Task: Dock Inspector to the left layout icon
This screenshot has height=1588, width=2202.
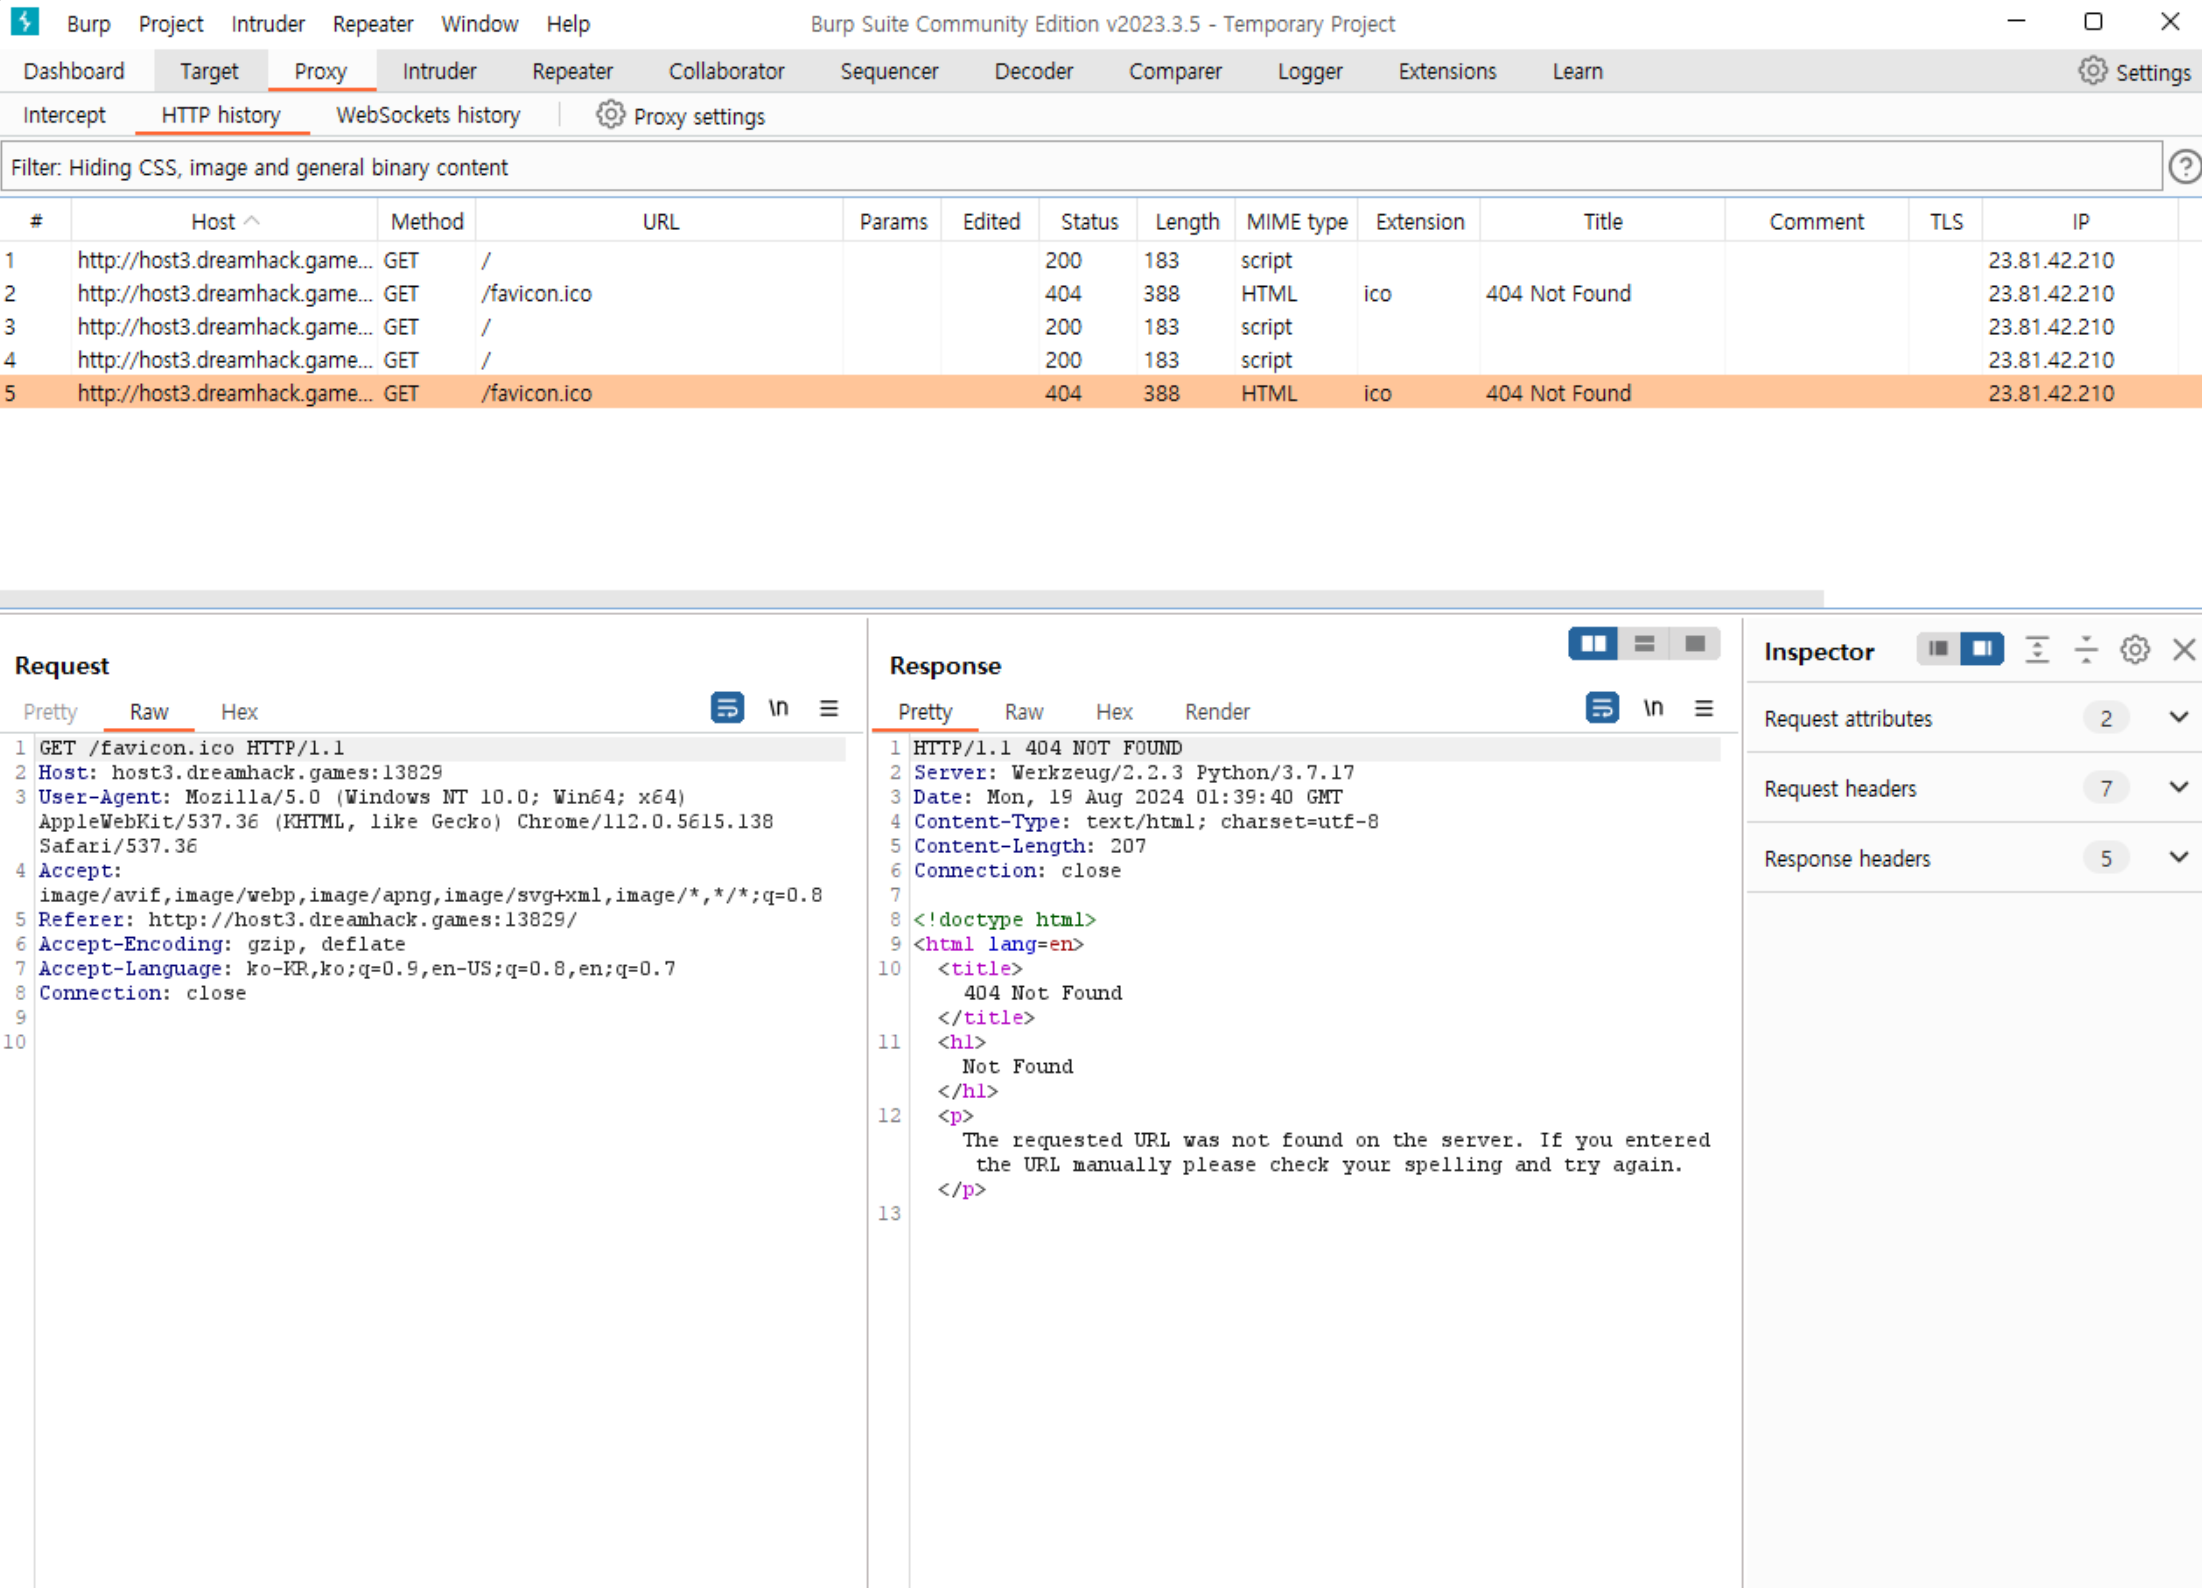Action: click(x=1938, y=649)
